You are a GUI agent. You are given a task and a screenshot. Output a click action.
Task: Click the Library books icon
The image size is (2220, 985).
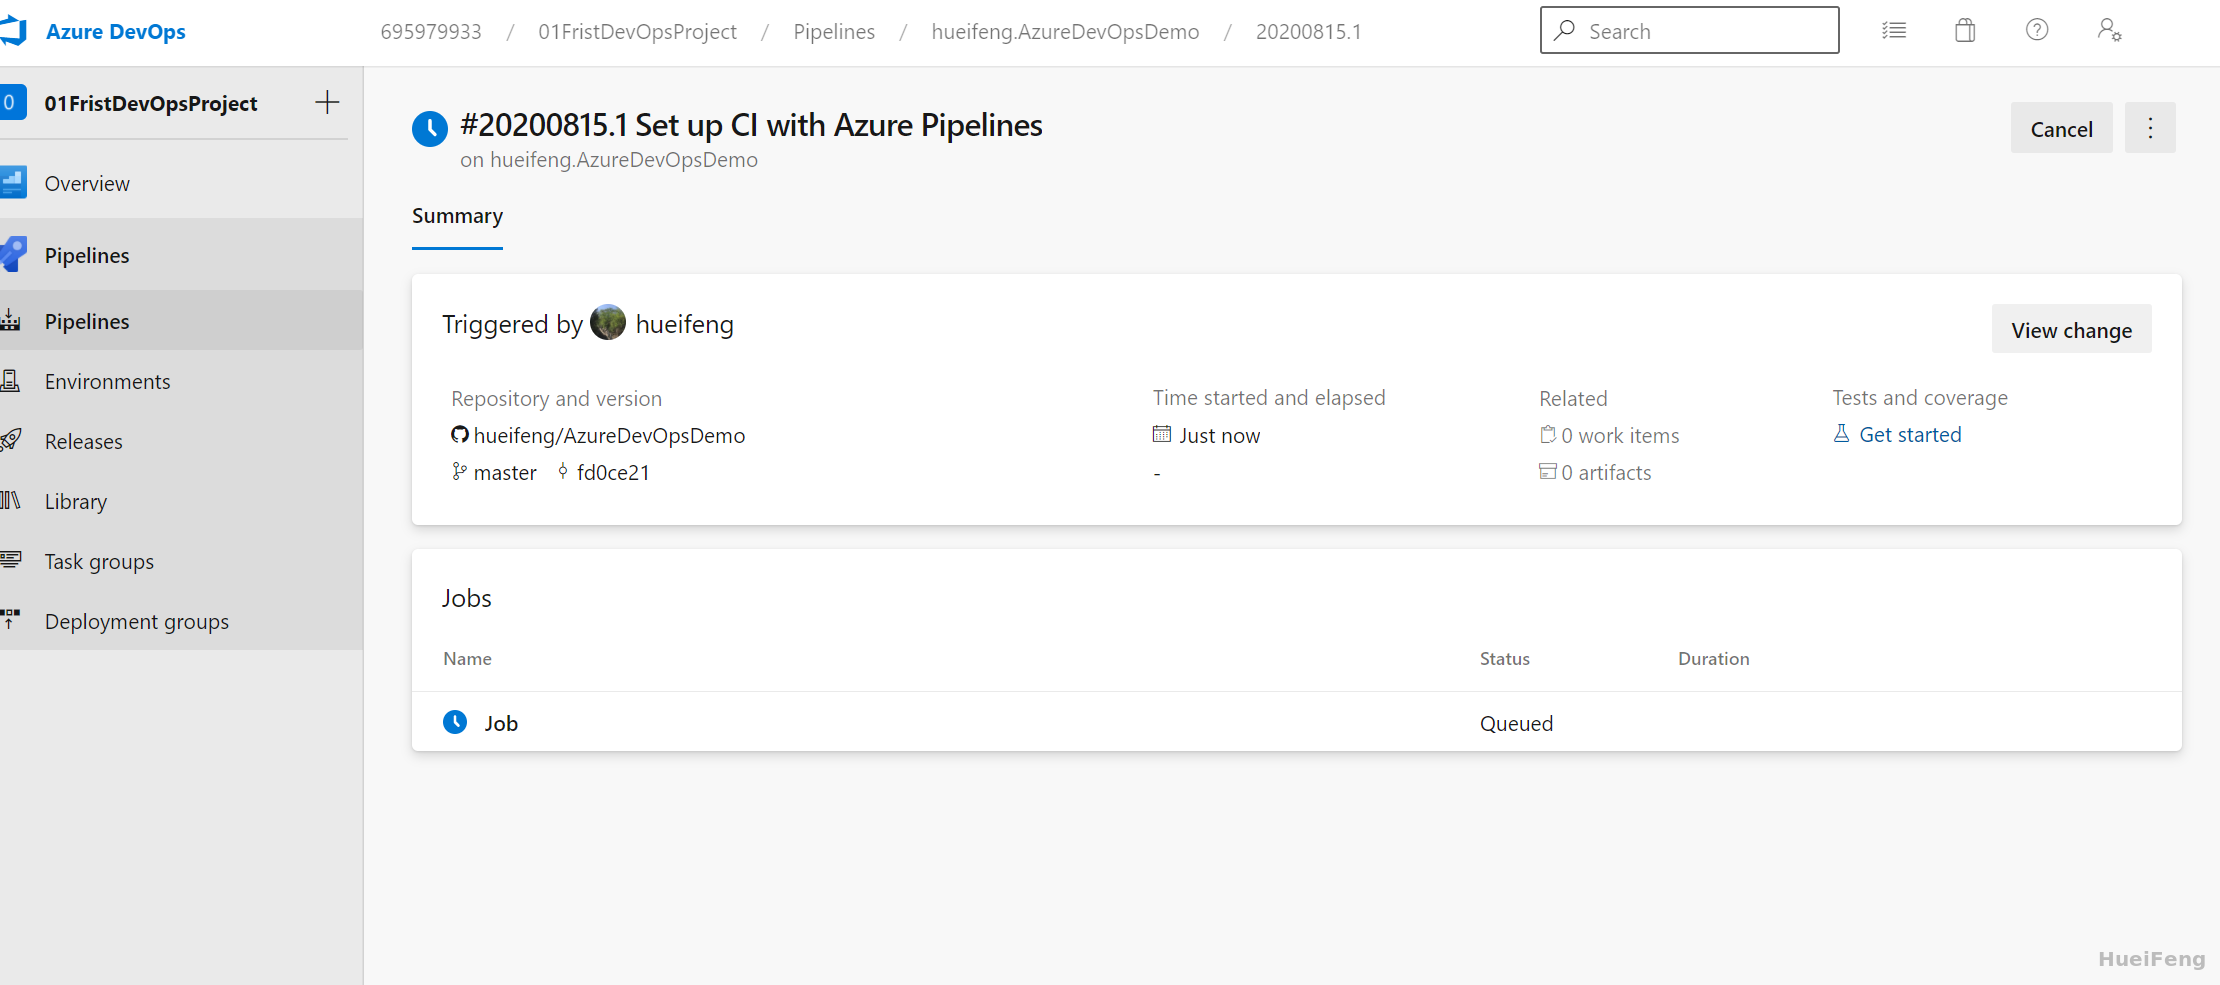click(11, 500)
